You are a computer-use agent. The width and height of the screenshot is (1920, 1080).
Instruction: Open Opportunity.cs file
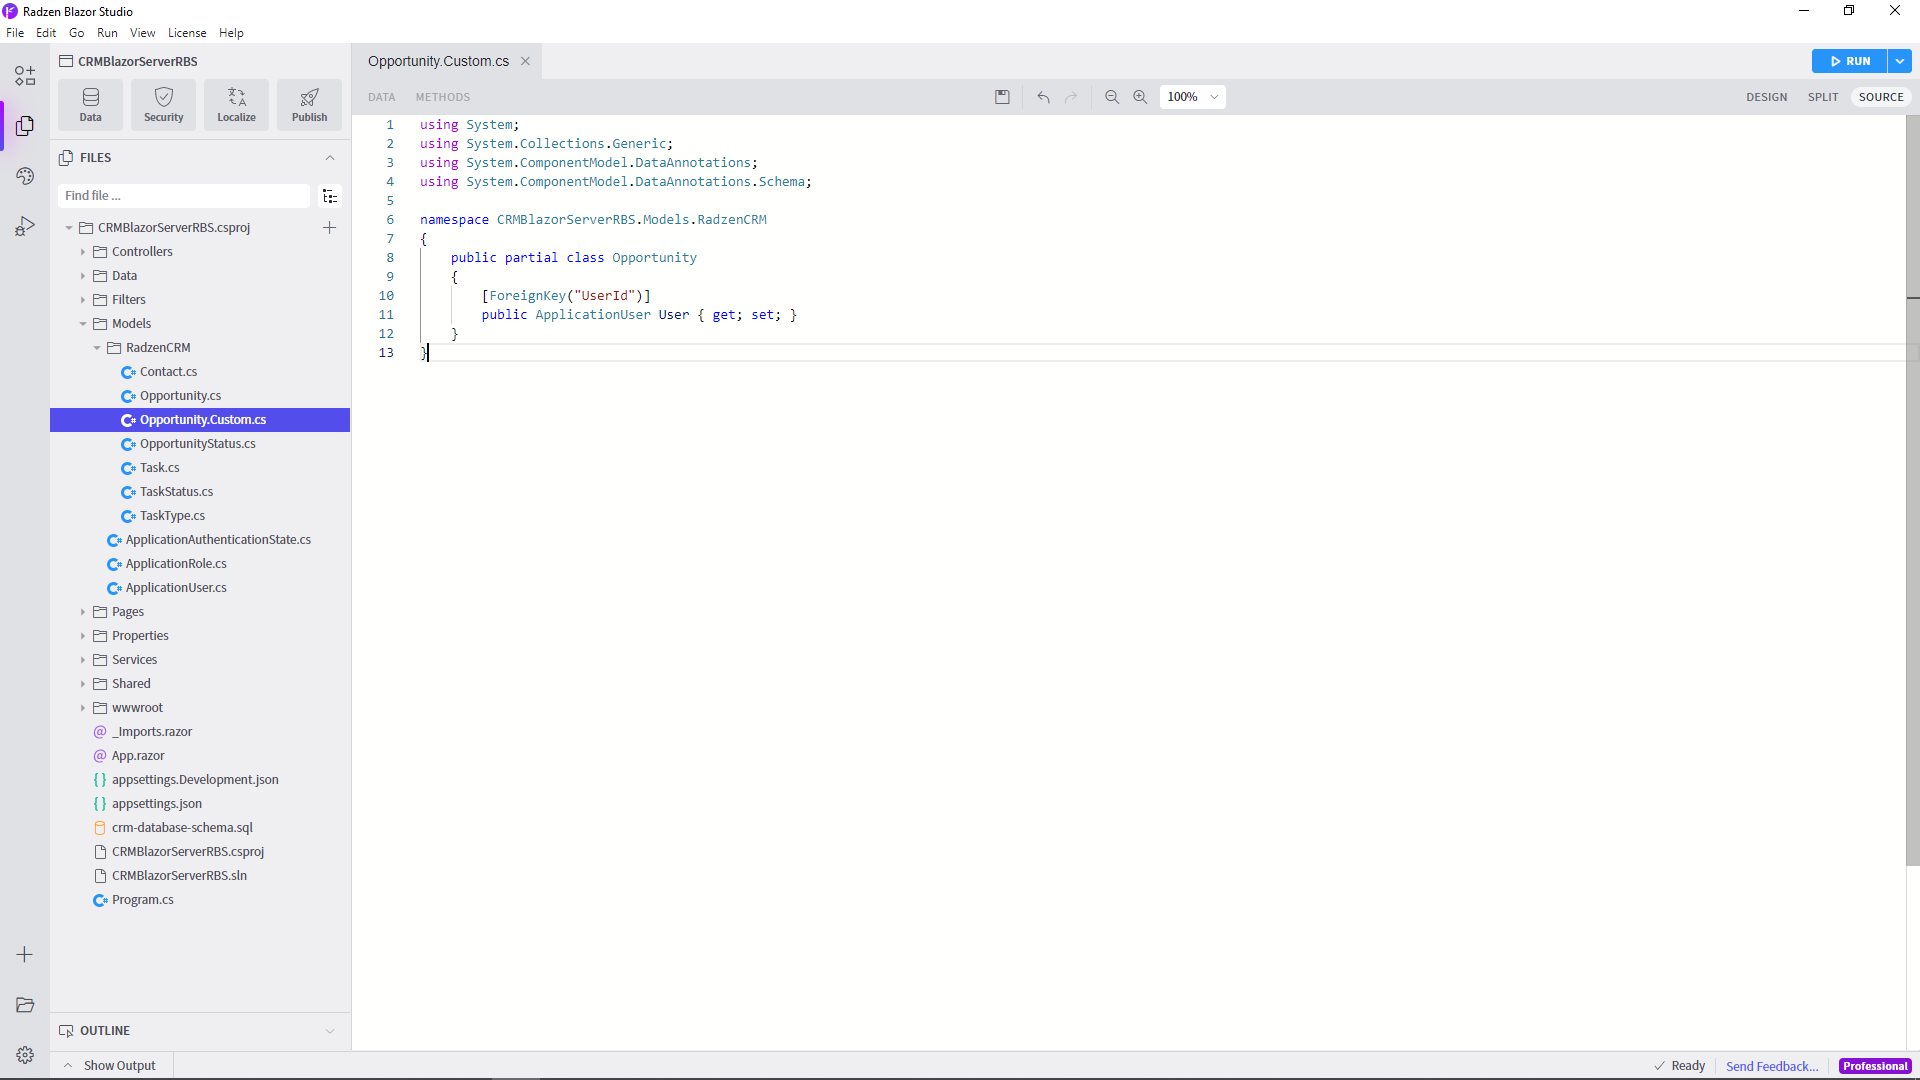[180, 396]
